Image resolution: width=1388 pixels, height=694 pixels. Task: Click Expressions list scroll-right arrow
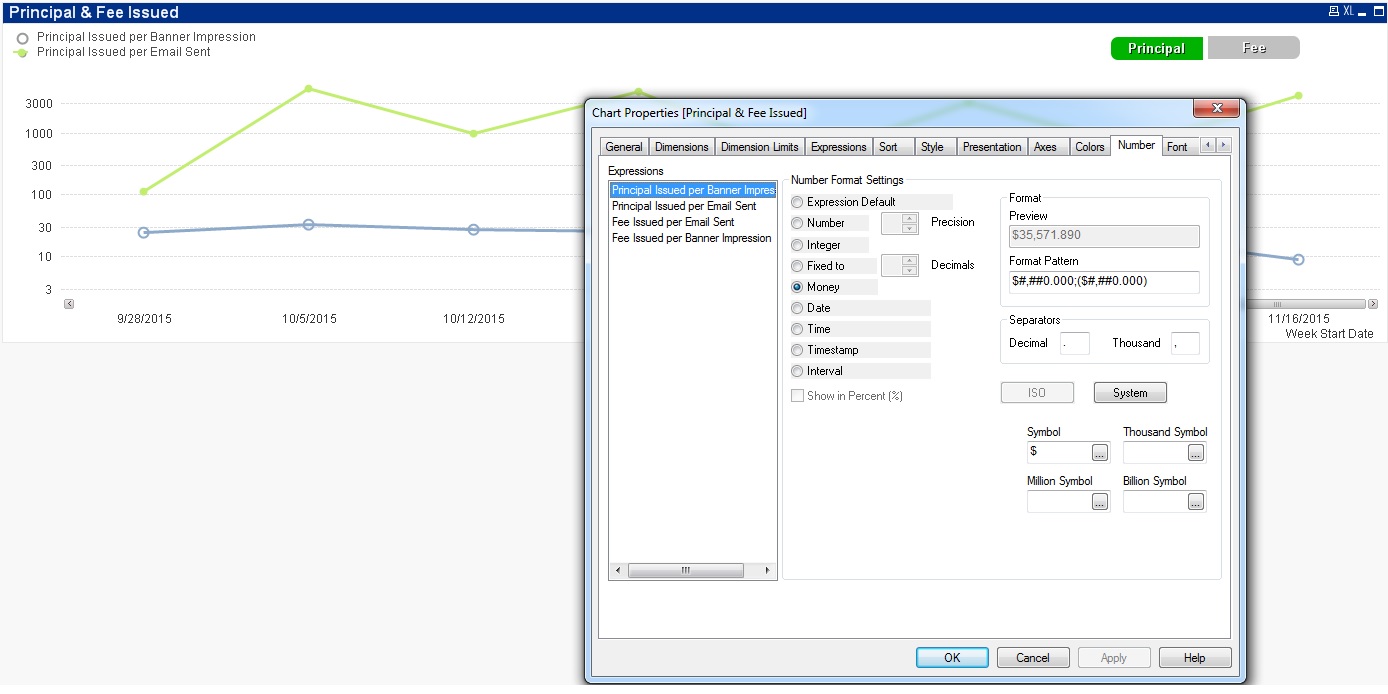click(767, 571)
